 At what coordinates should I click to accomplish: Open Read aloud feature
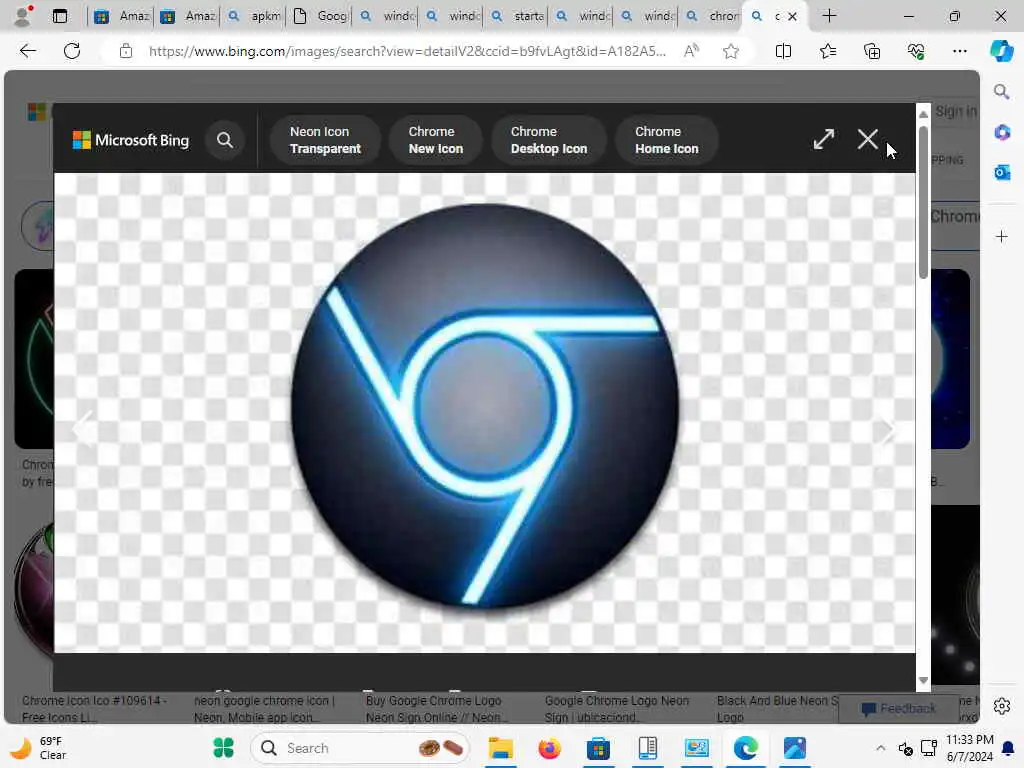(691, 51)
